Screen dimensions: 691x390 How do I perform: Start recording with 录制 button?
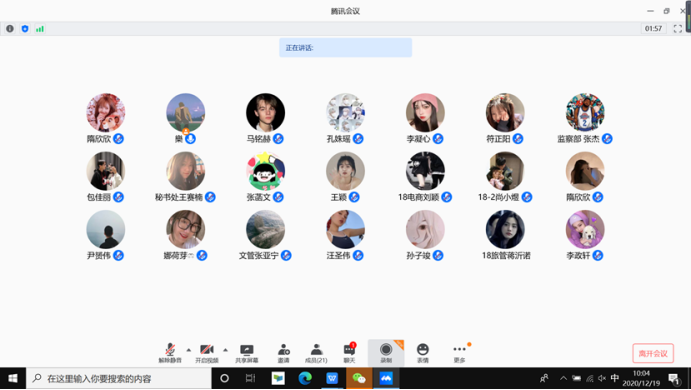[386, 353]
